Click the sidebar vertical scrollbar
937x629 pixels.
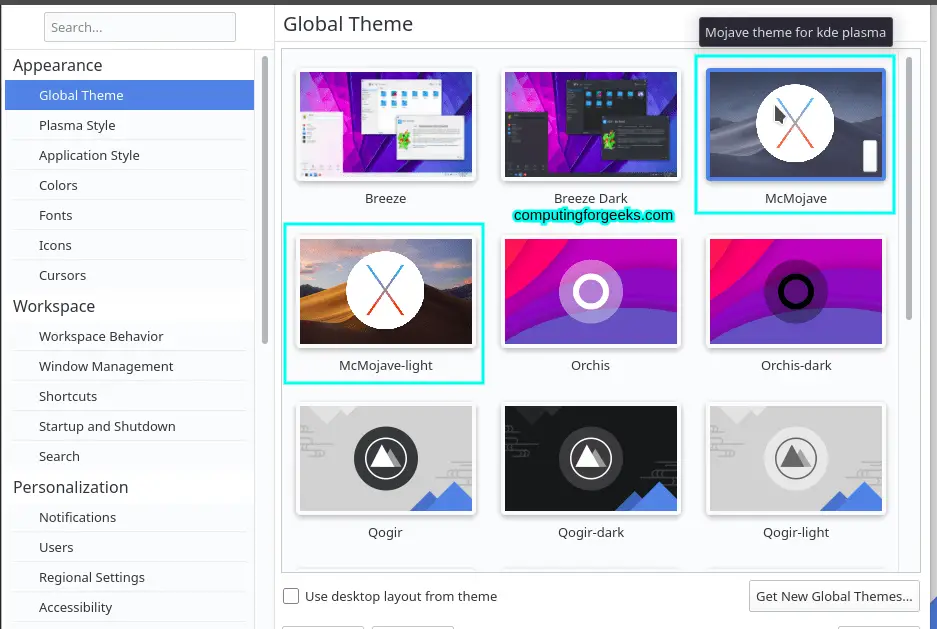(265, 200)
